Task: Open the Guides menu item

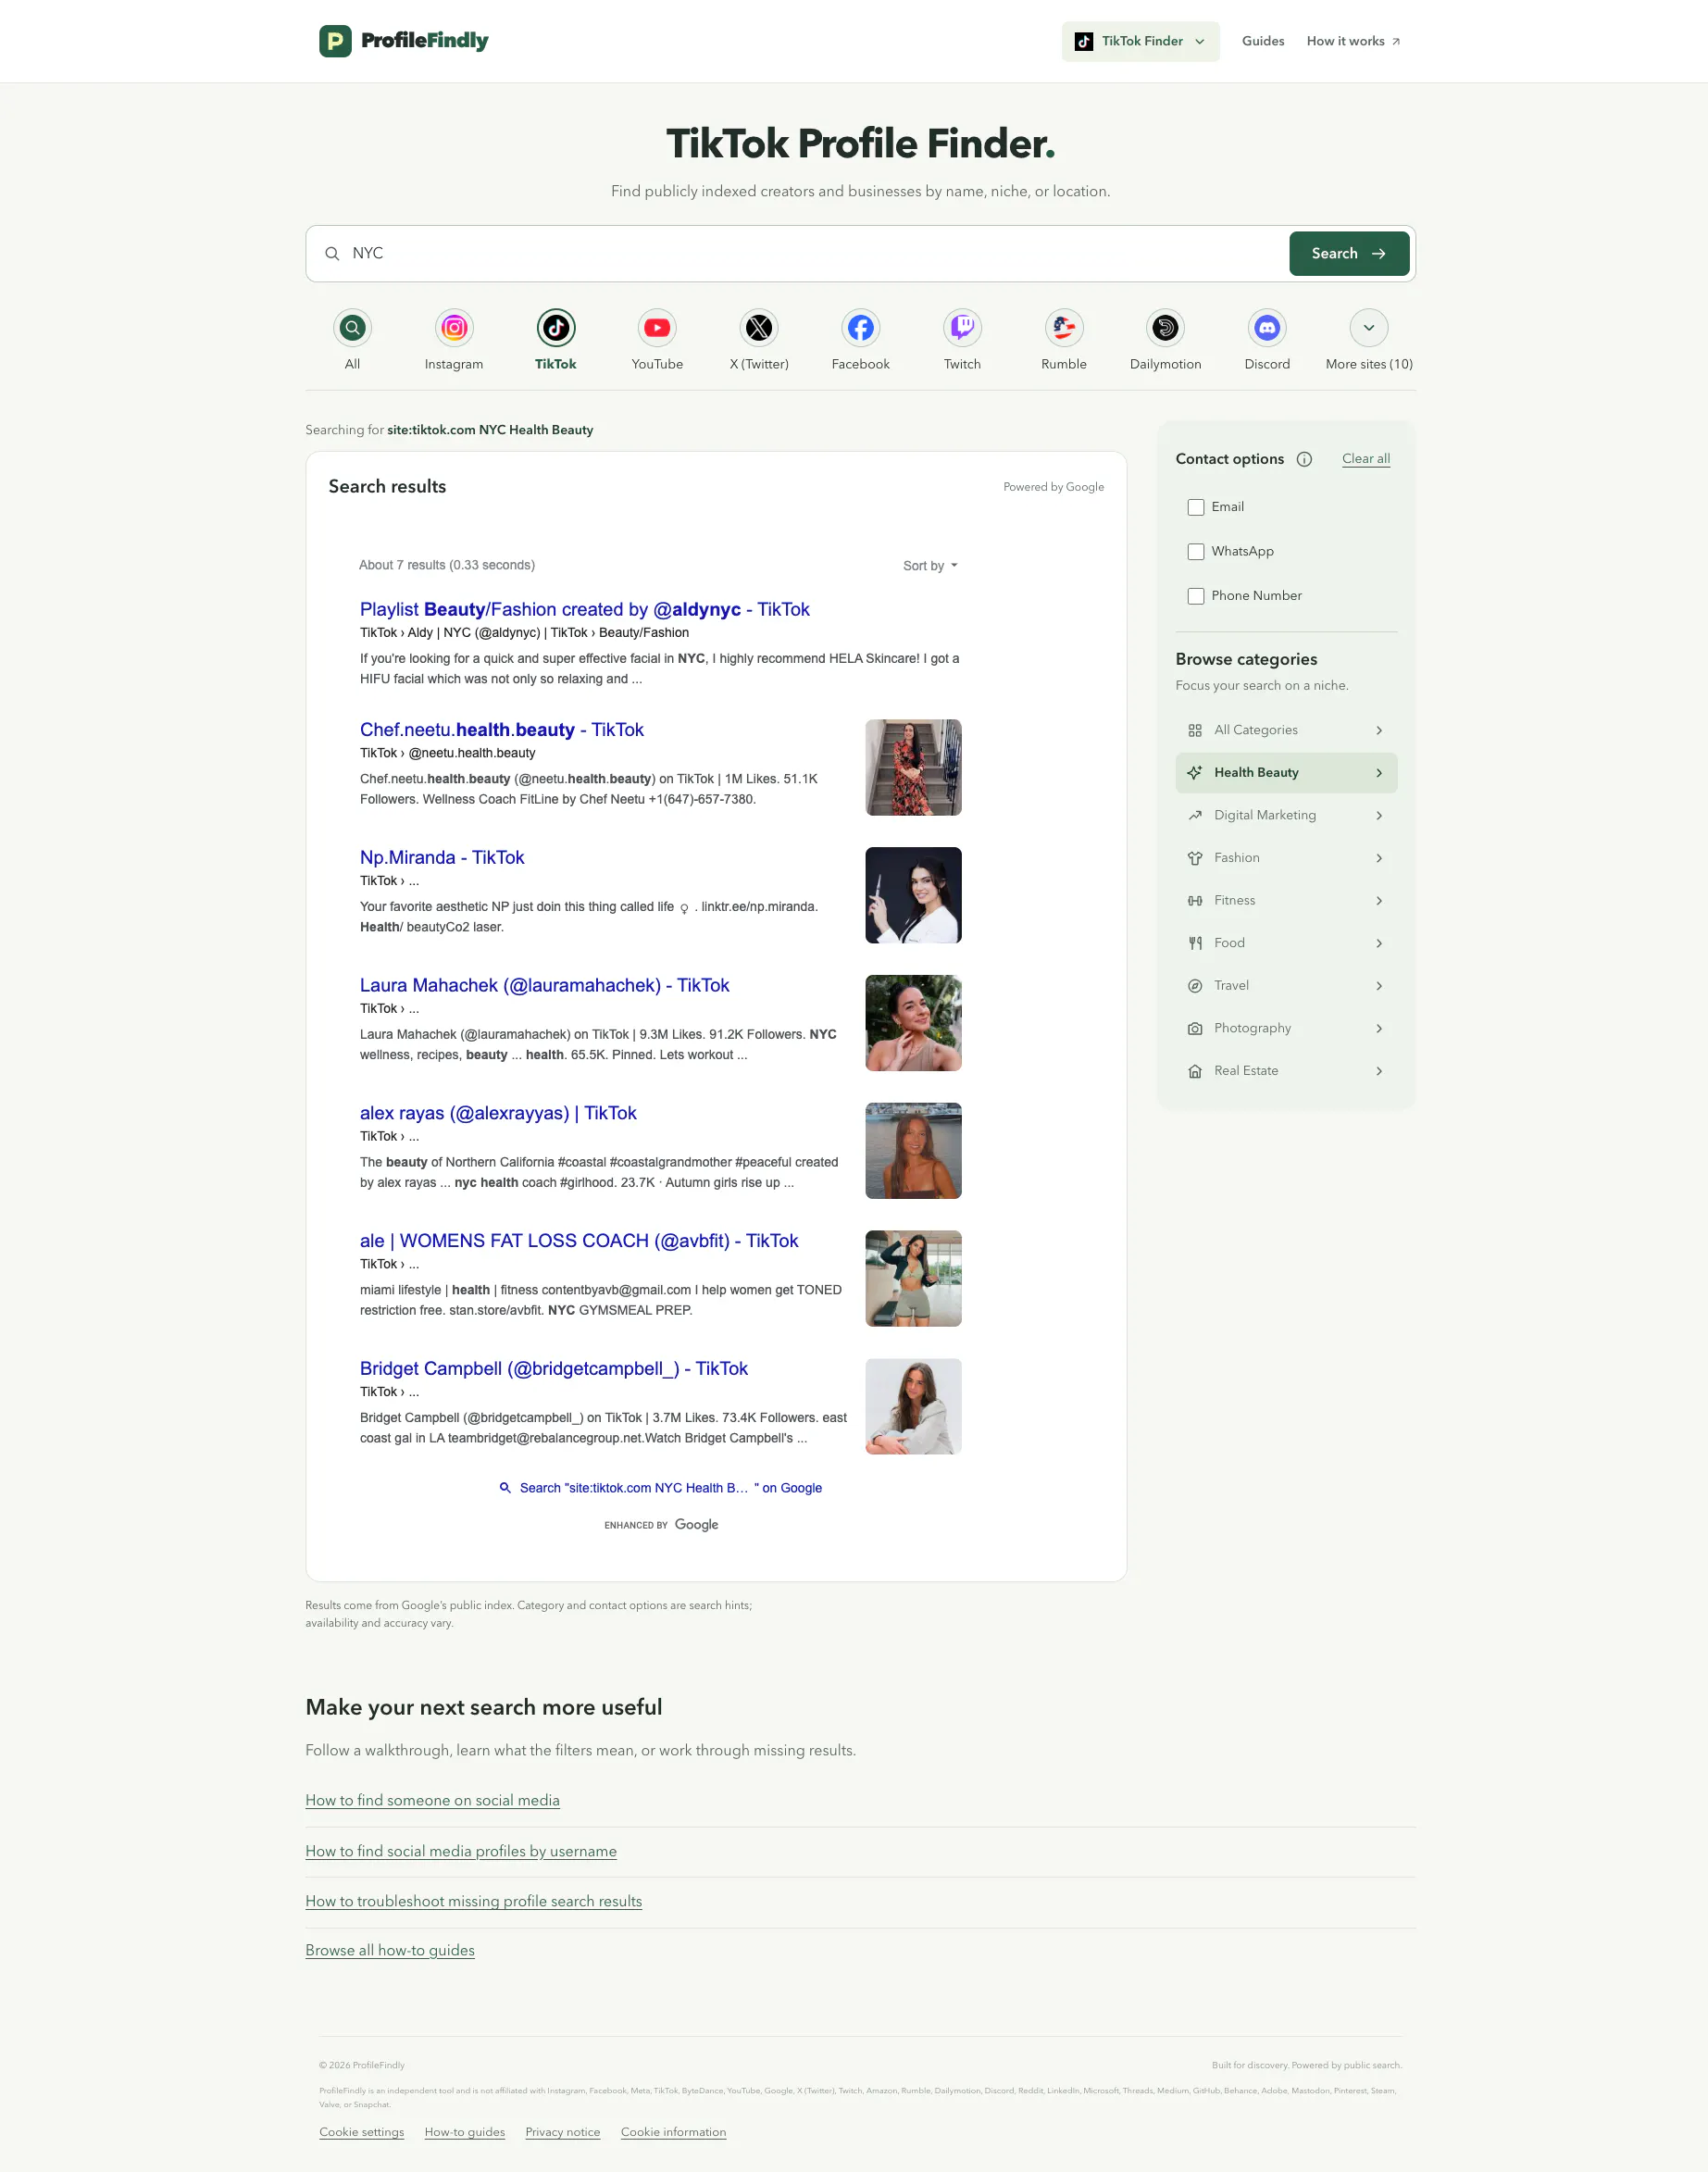Action: point(1263,41)
